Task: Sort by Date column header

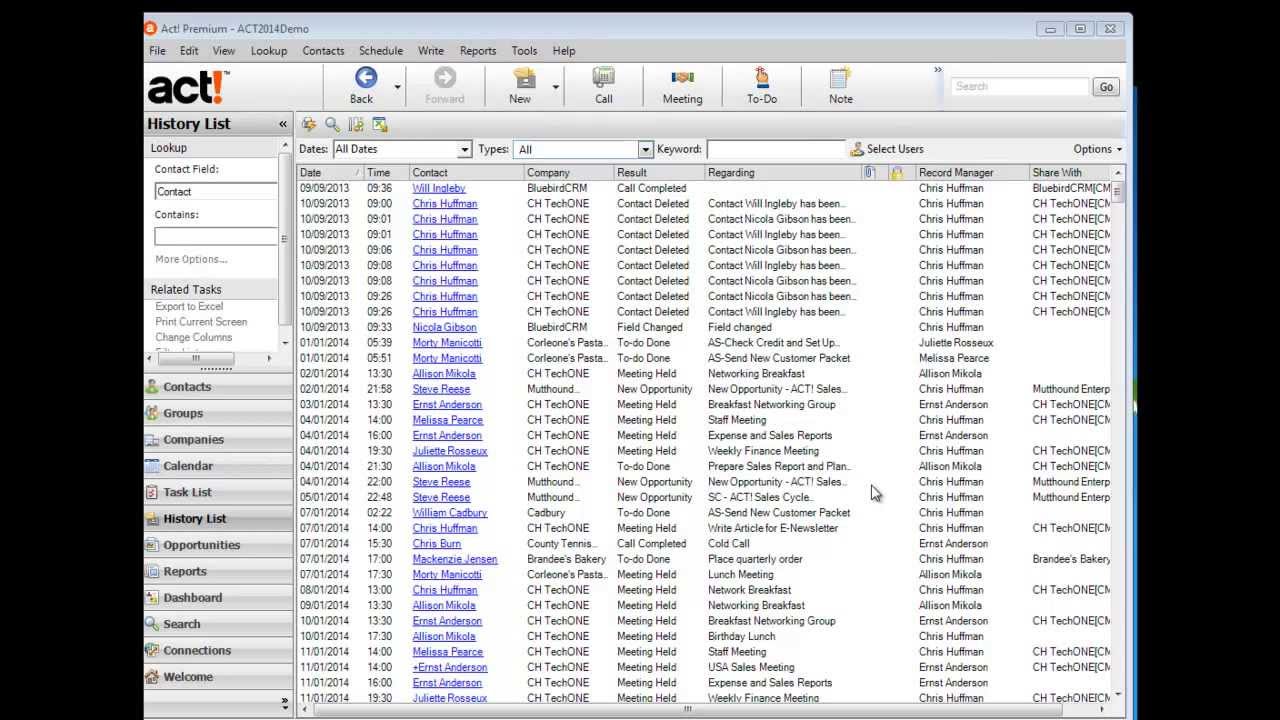Action: point(331,173)
